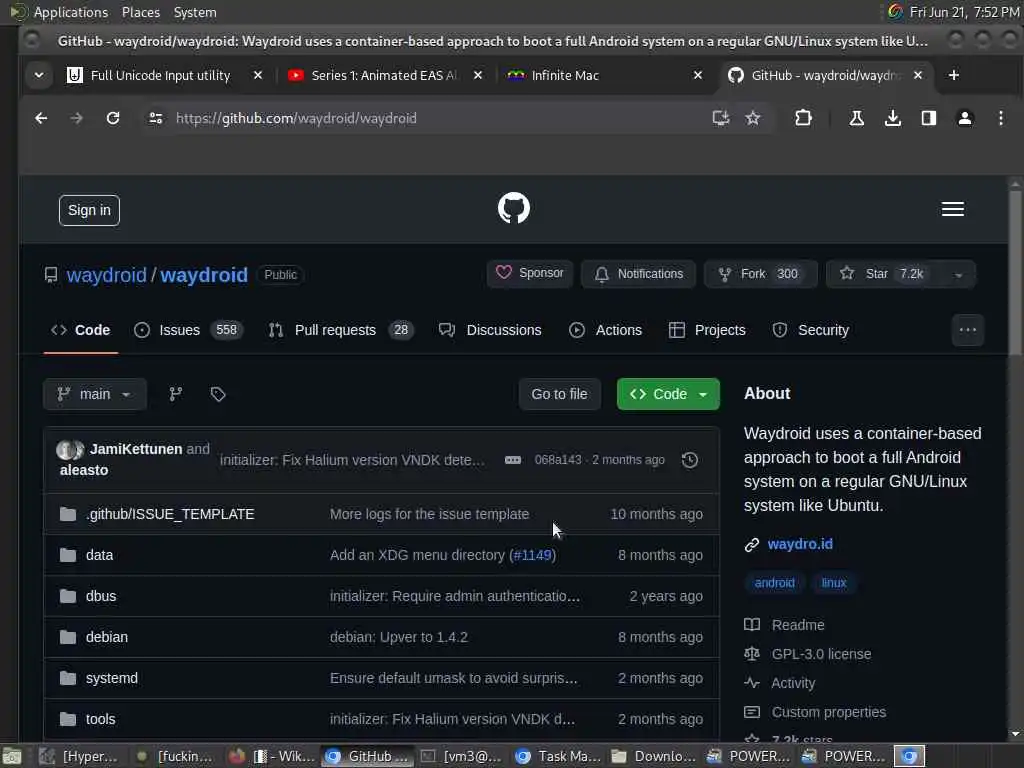Click the address bar URL field
The height and width of the screenshot is (768, 1024).
431,118
